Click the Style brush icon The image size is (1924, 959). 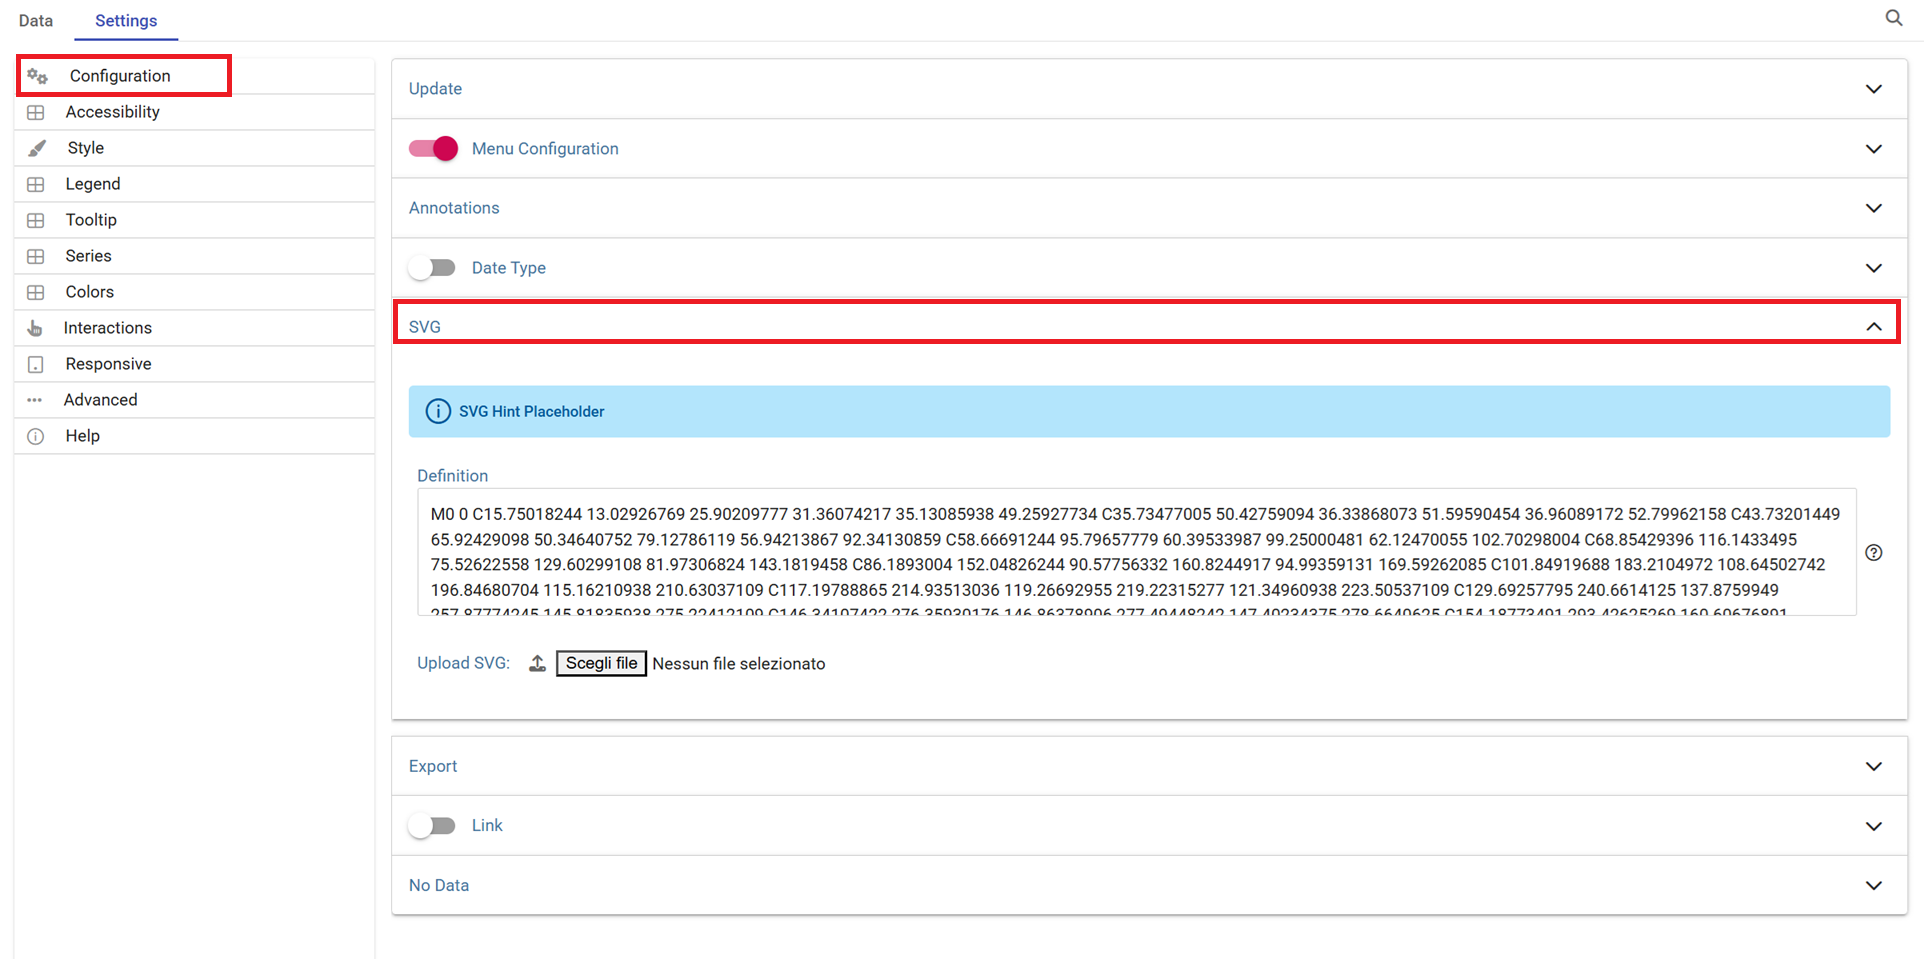click(x=37, y=148)
